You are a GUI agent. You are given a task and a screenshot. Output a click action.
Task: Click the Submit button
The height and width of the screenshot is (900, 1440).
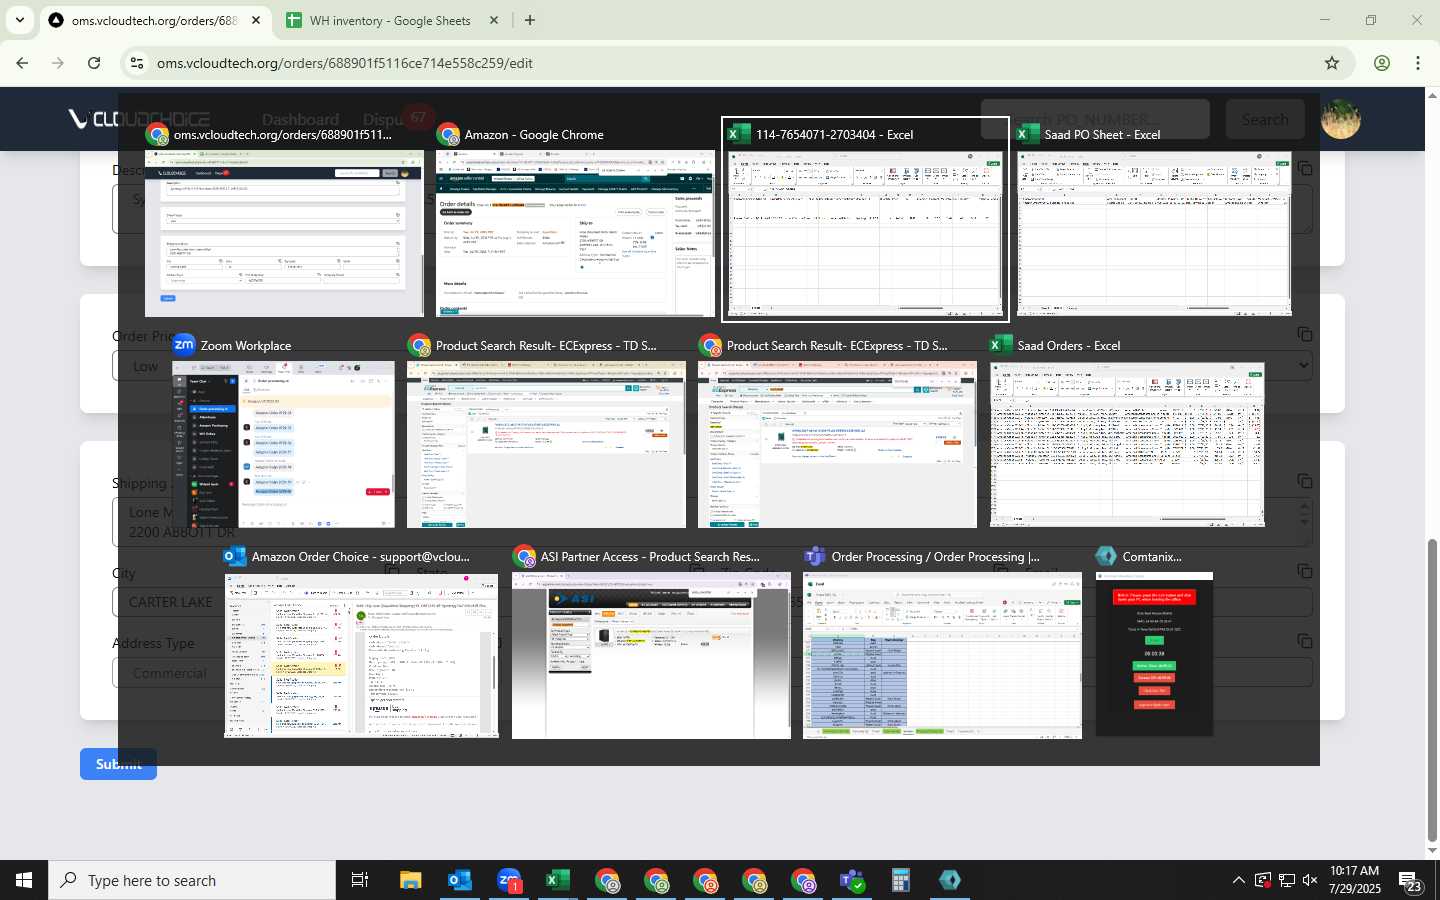click(118, 764)
